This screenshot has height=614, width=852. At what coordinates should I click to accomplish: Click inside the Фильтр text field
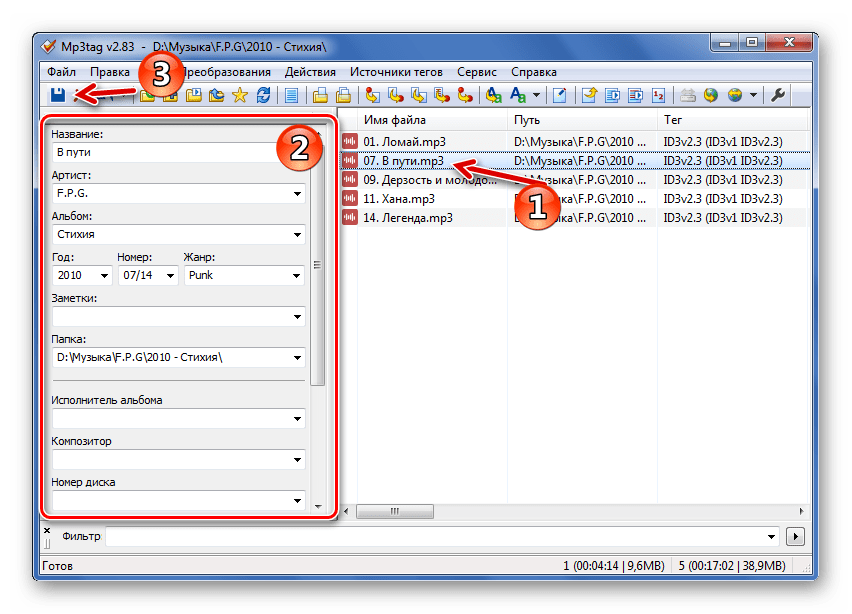tap(440, 536)
